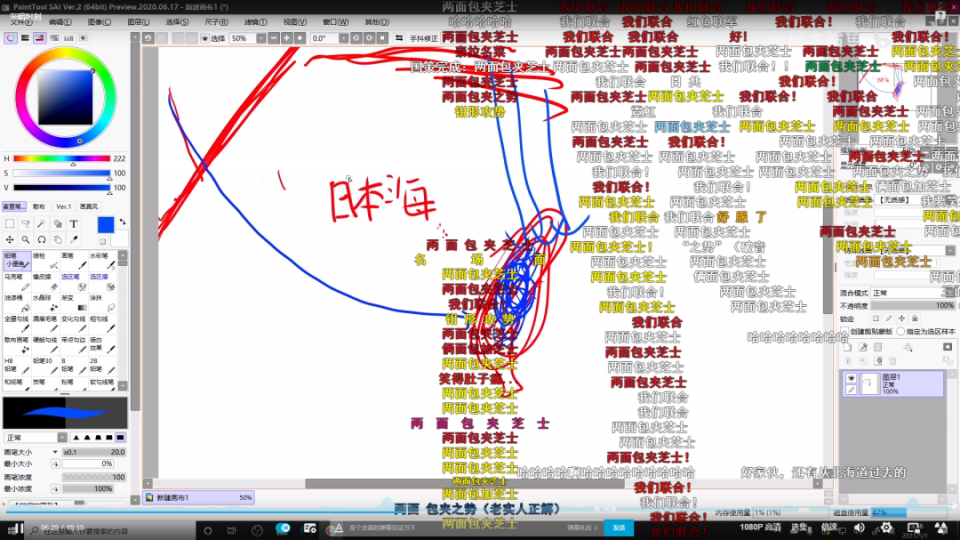
Task: Choose the 橡皮擦 eraser tool
Action: click(x=46, y=282)
